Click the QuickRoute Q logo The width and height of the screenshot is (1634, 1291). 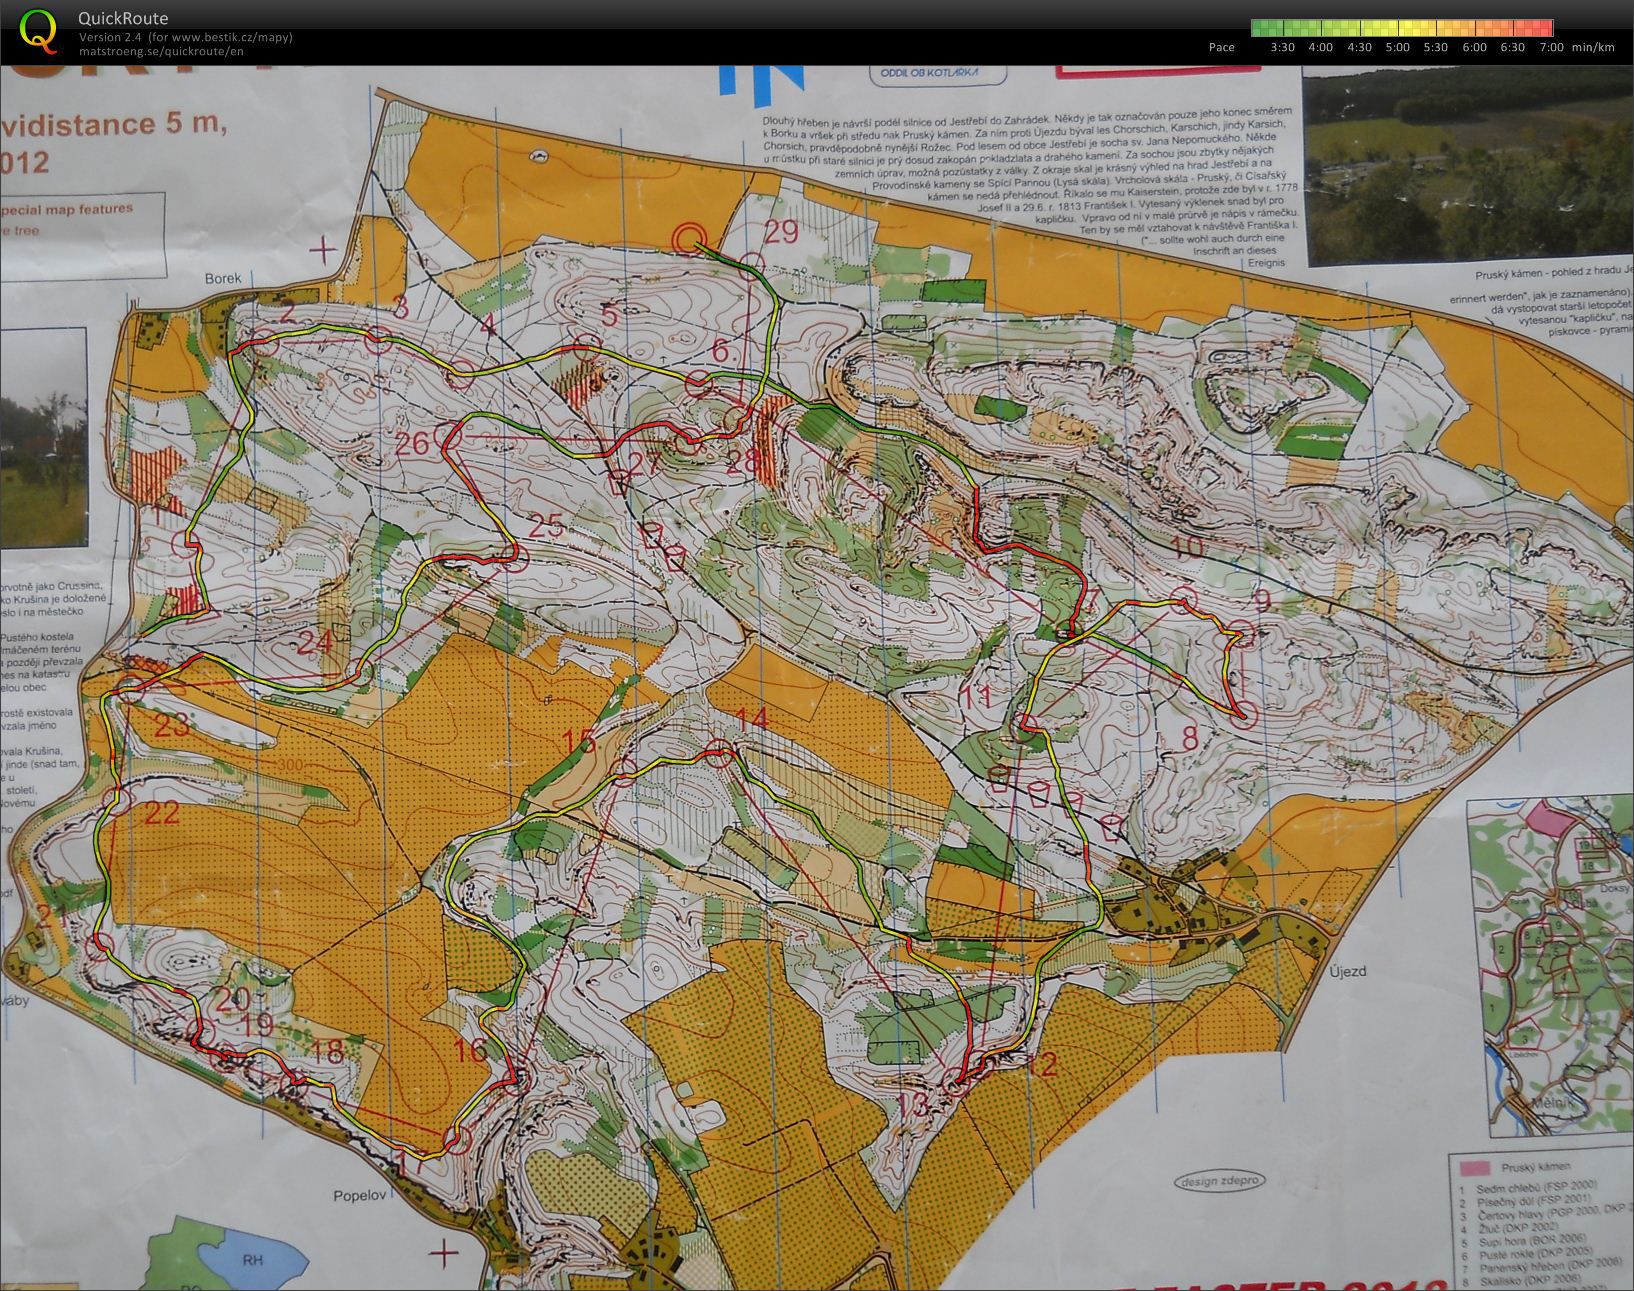point(39,30)
